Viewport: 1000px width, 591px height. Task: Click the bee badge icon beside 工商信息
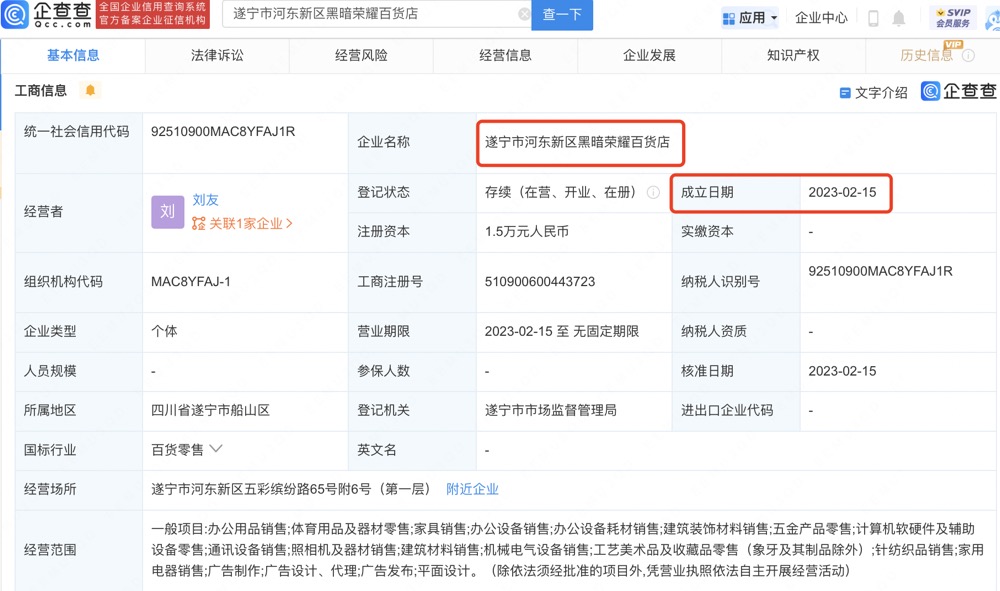(x=89, y=90)
